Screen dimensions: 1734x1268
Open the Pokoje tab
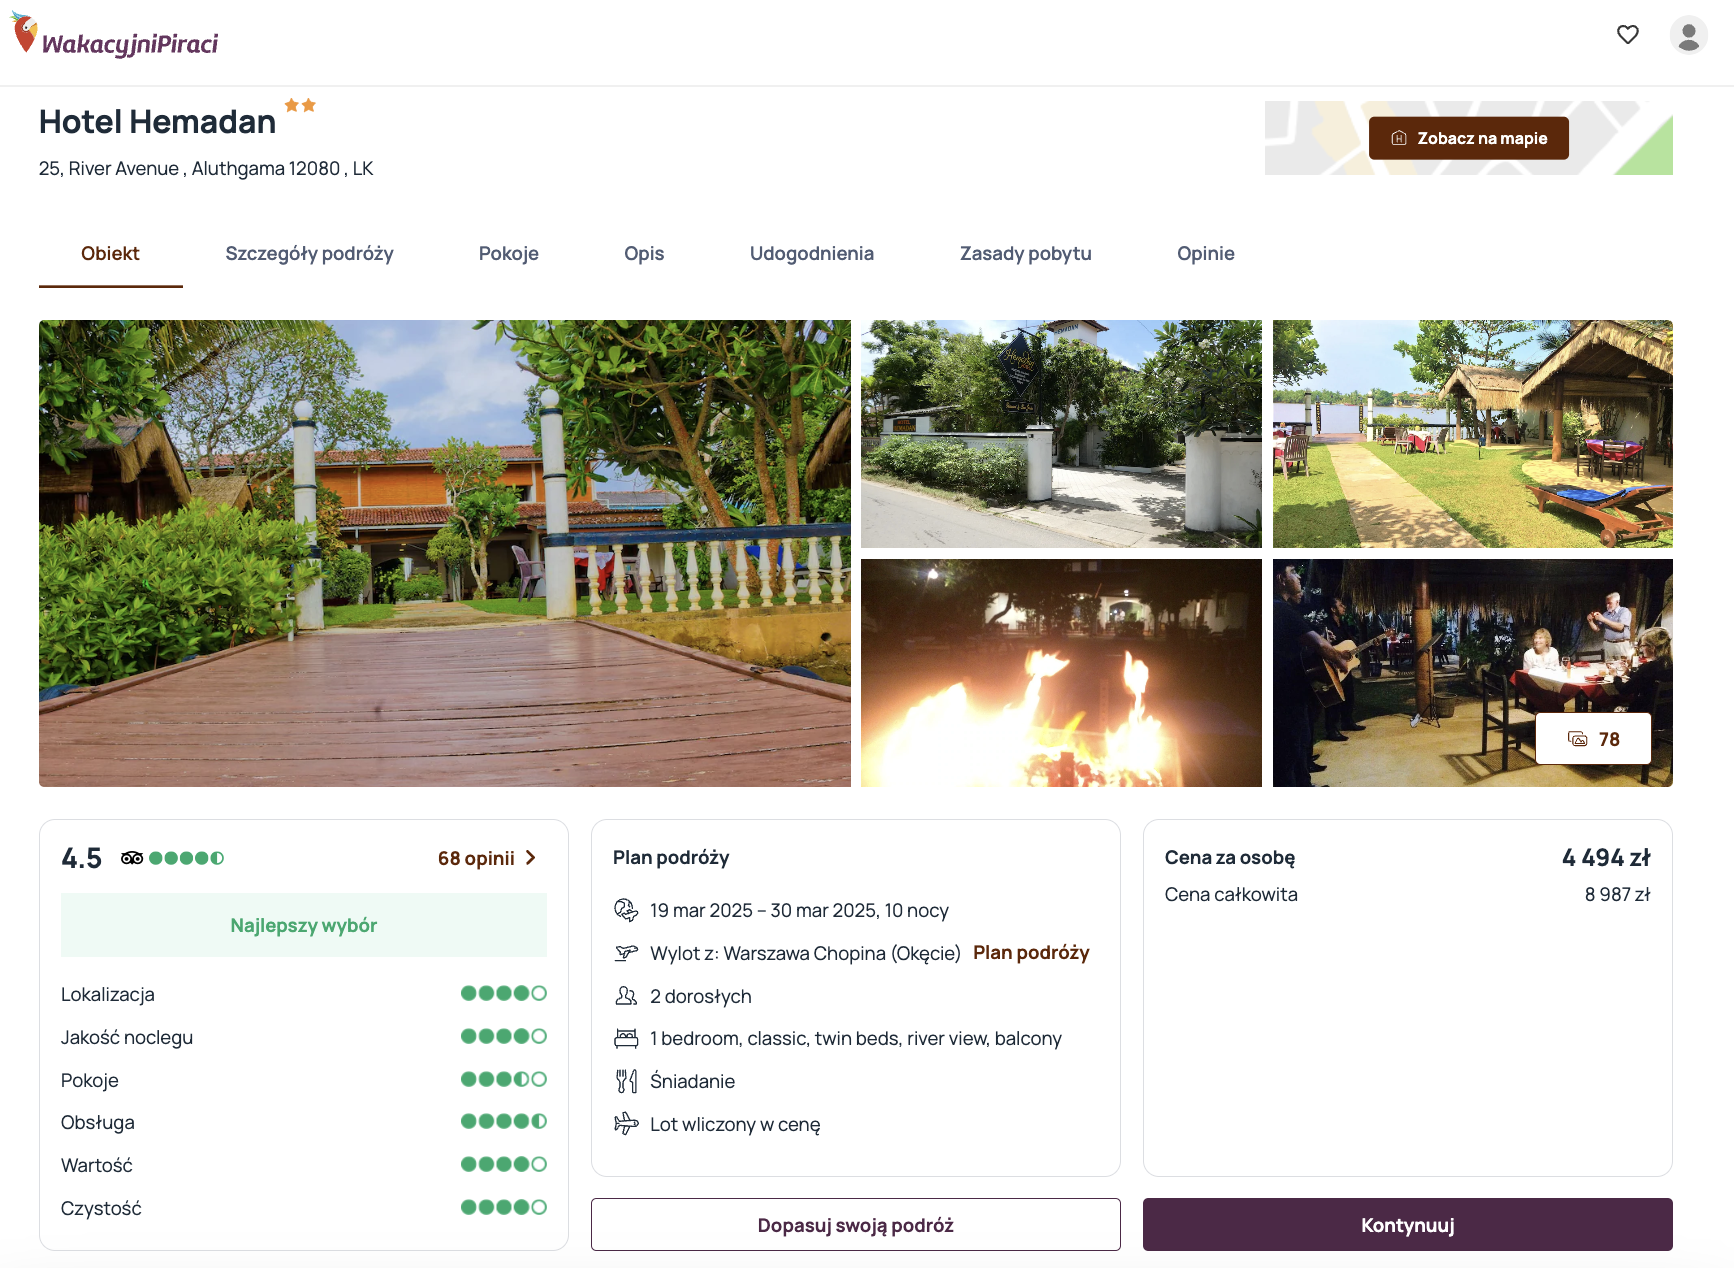[x=509, y=254]
